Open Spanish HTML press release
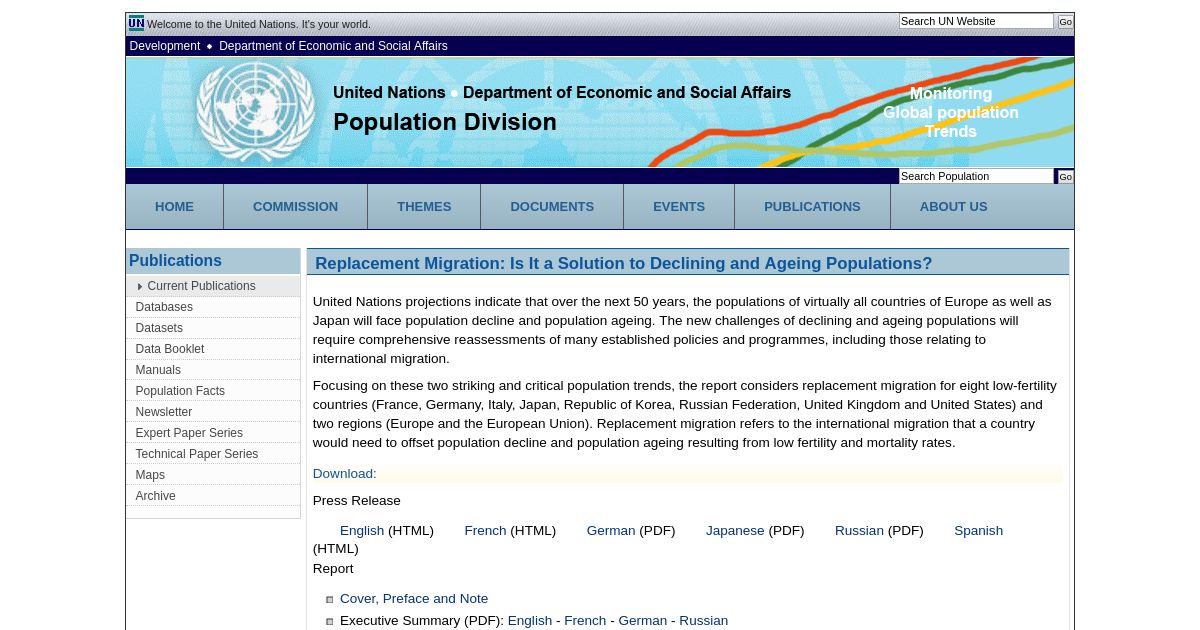 coord(978,531)
